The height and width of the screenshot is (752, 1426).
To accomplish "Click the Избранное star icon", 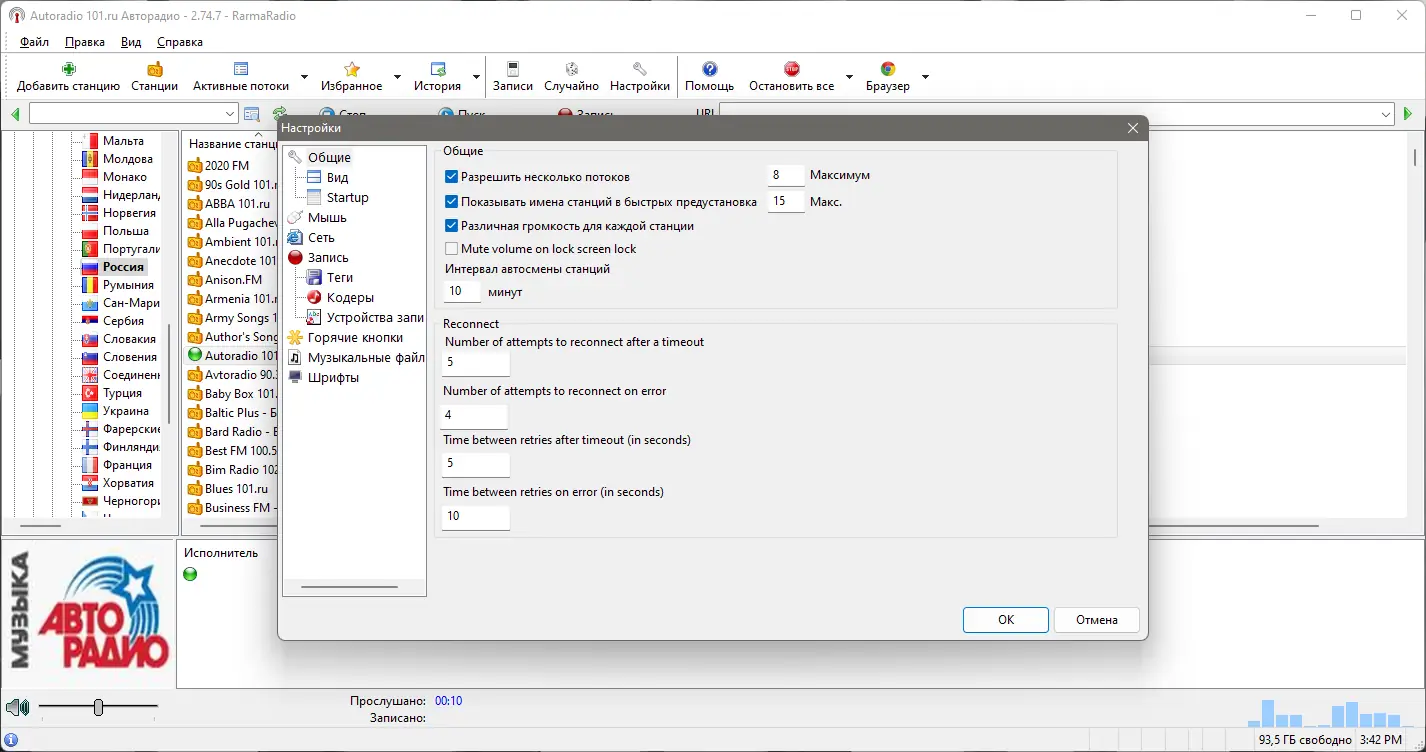I will (351, 70).
